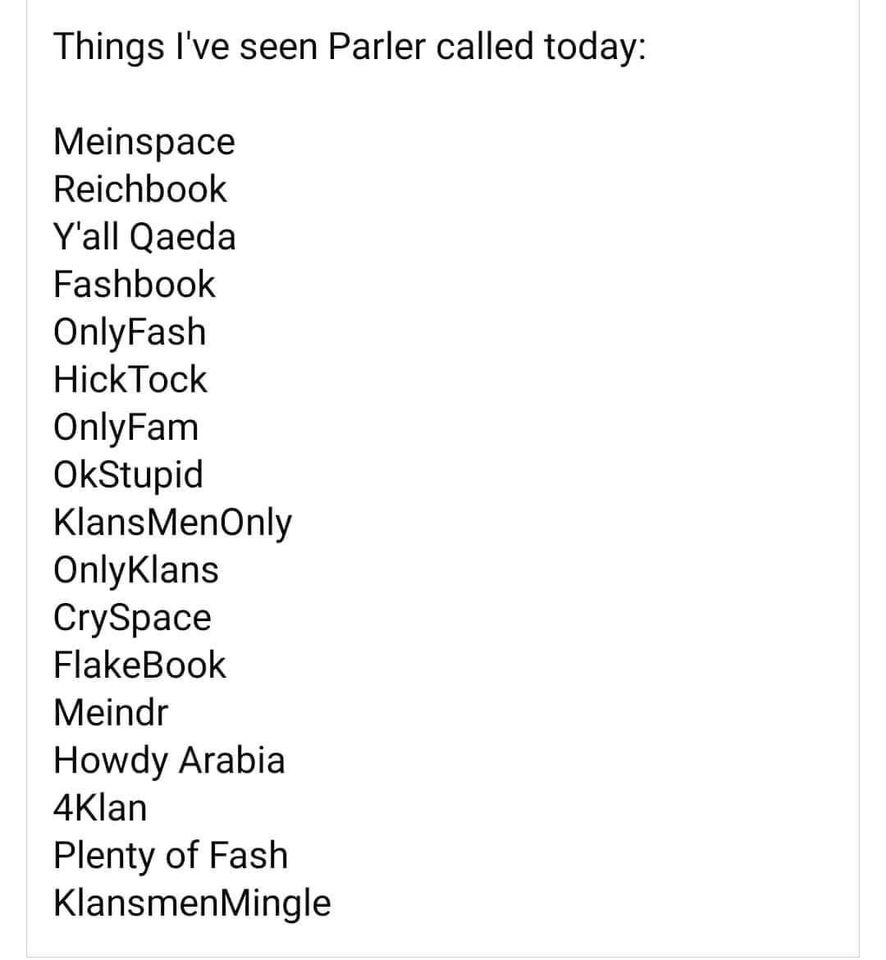886x960 pixels.
Task: Click on Plenty of Fash text
Action: point(170,856)
